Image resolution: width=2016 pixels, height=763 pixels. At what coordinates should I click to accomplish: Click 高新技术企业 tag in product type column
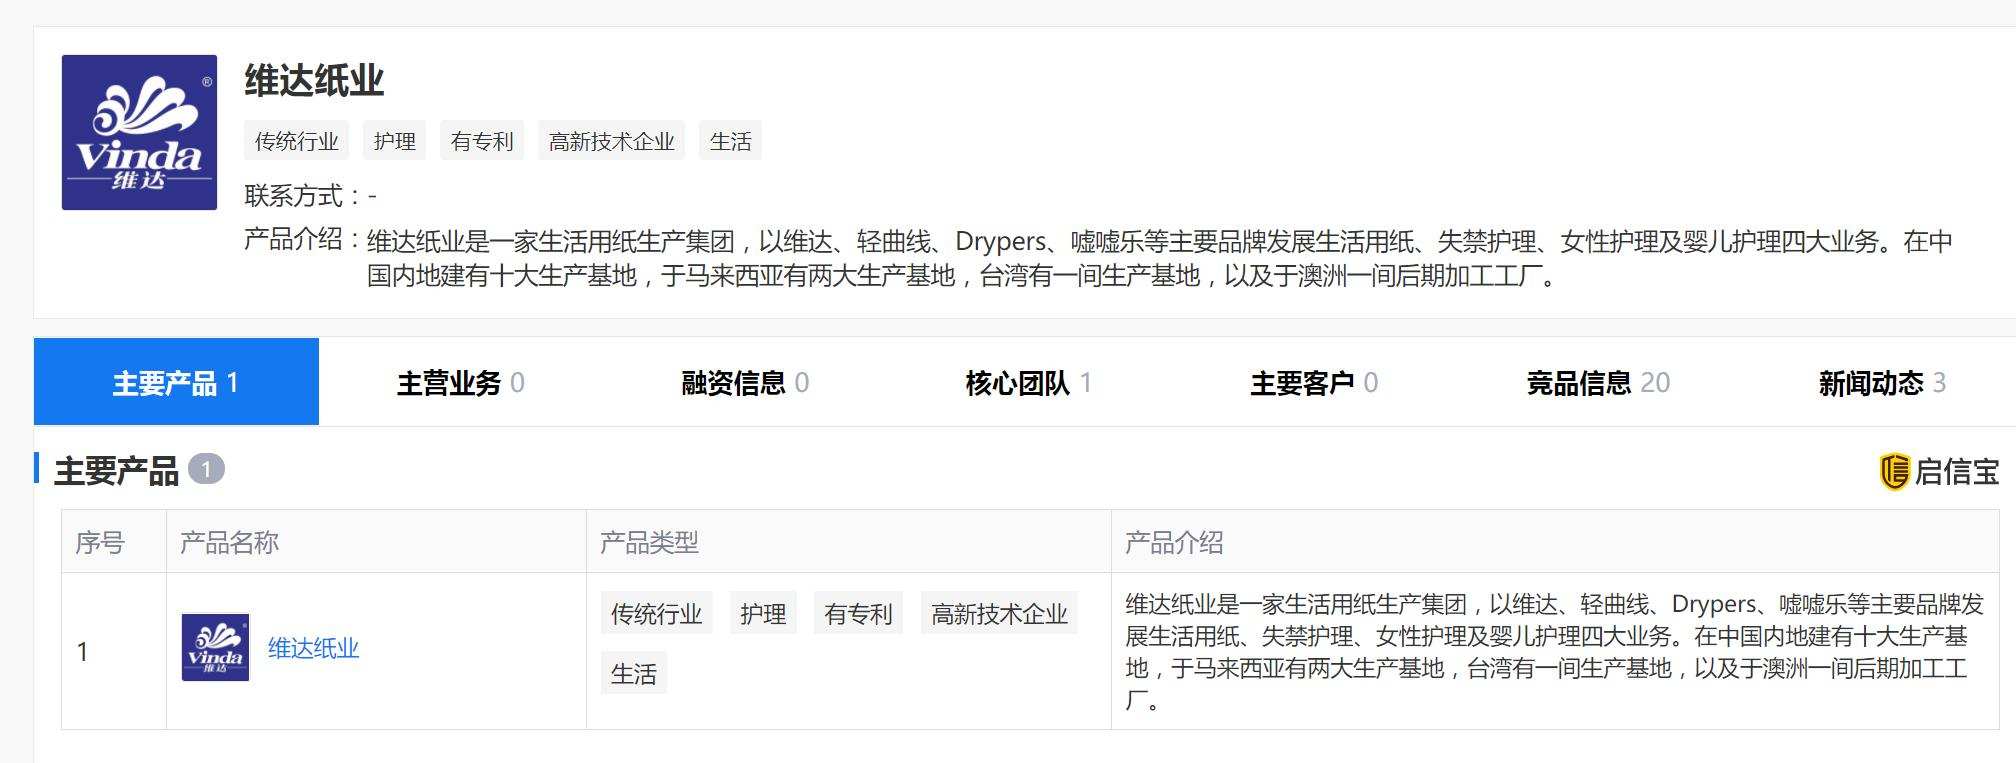coord(999,613)
